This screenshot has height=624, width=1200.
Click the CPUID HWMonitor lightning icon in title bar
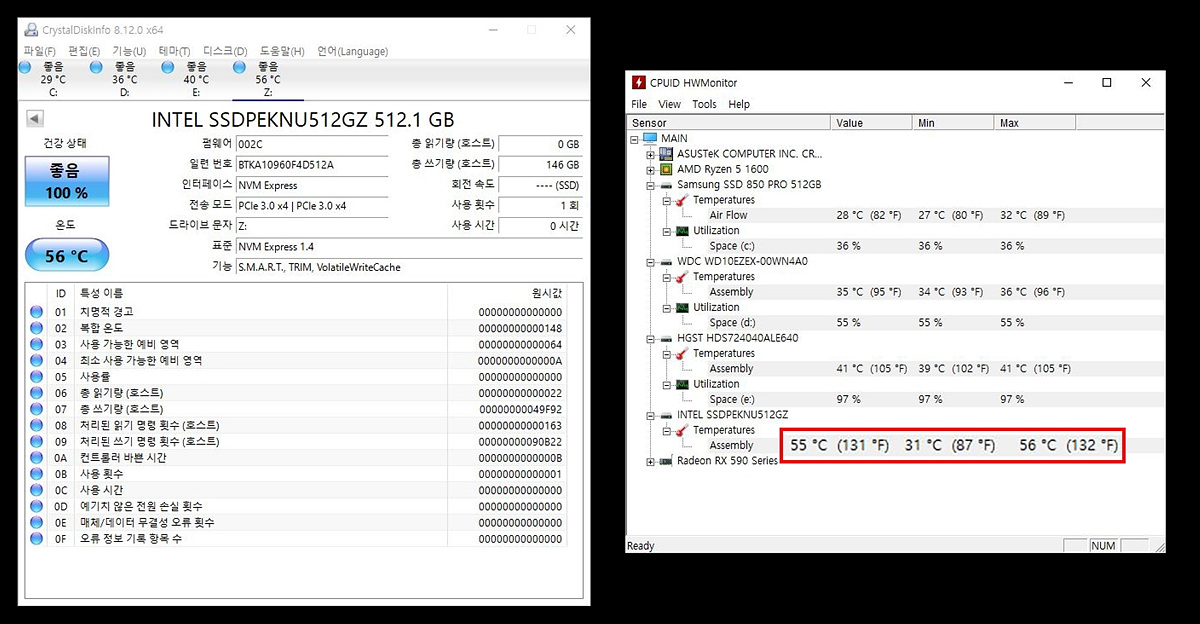(x=639, y=83)
